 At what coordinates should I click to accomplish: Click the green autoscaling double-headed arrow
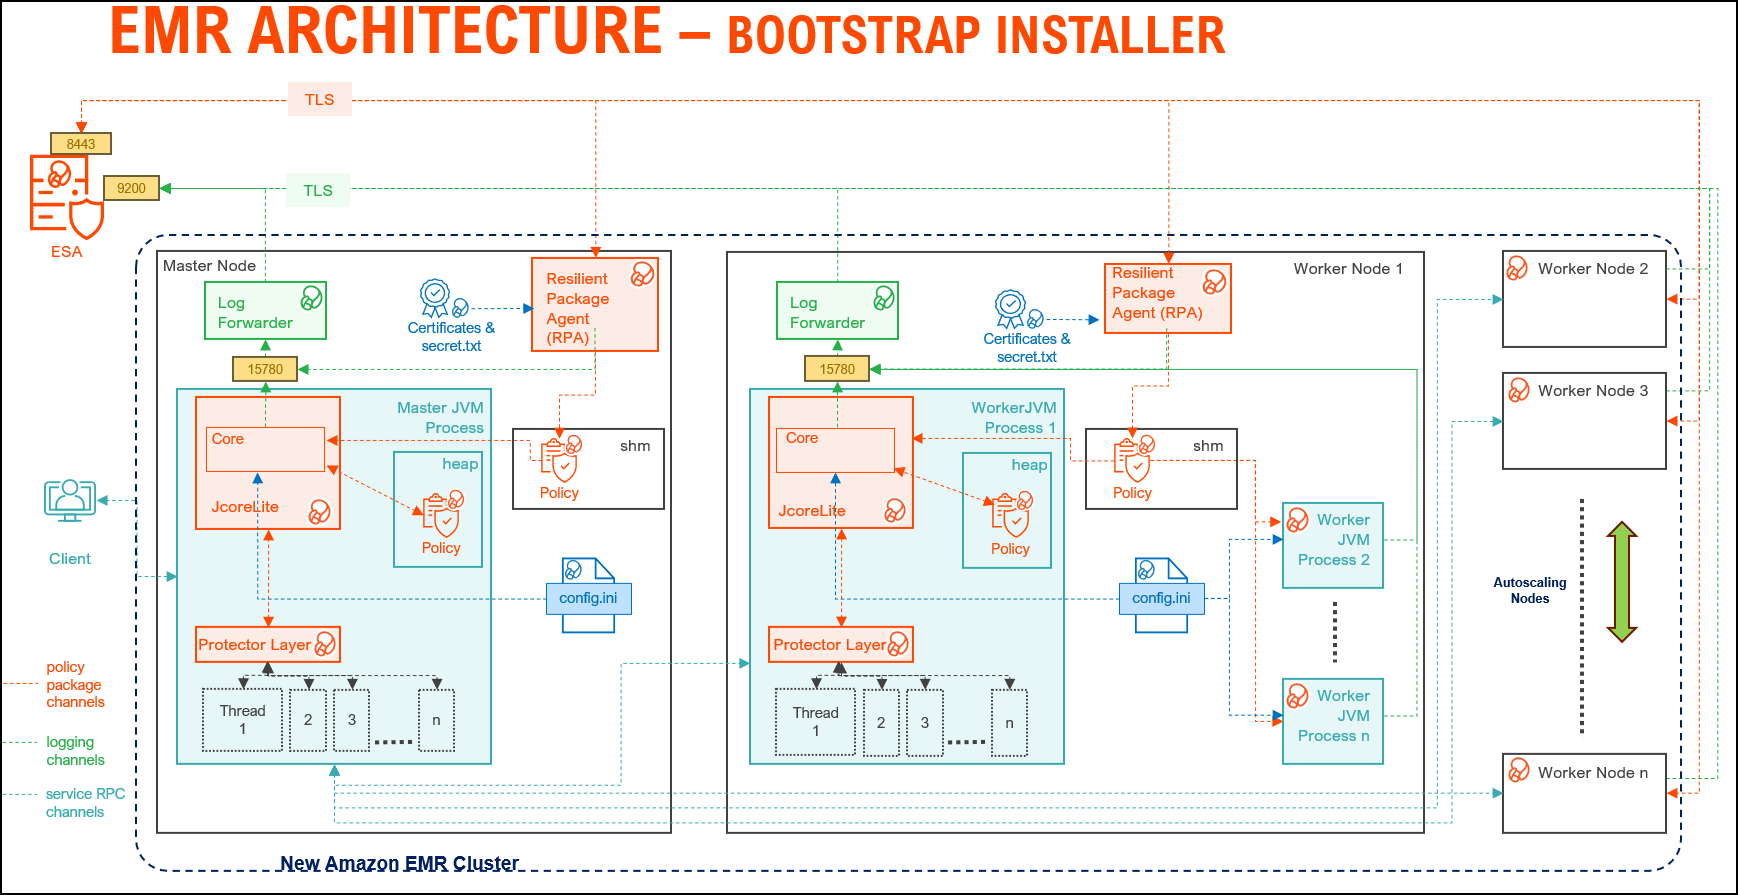click(x=1621, y=581)
